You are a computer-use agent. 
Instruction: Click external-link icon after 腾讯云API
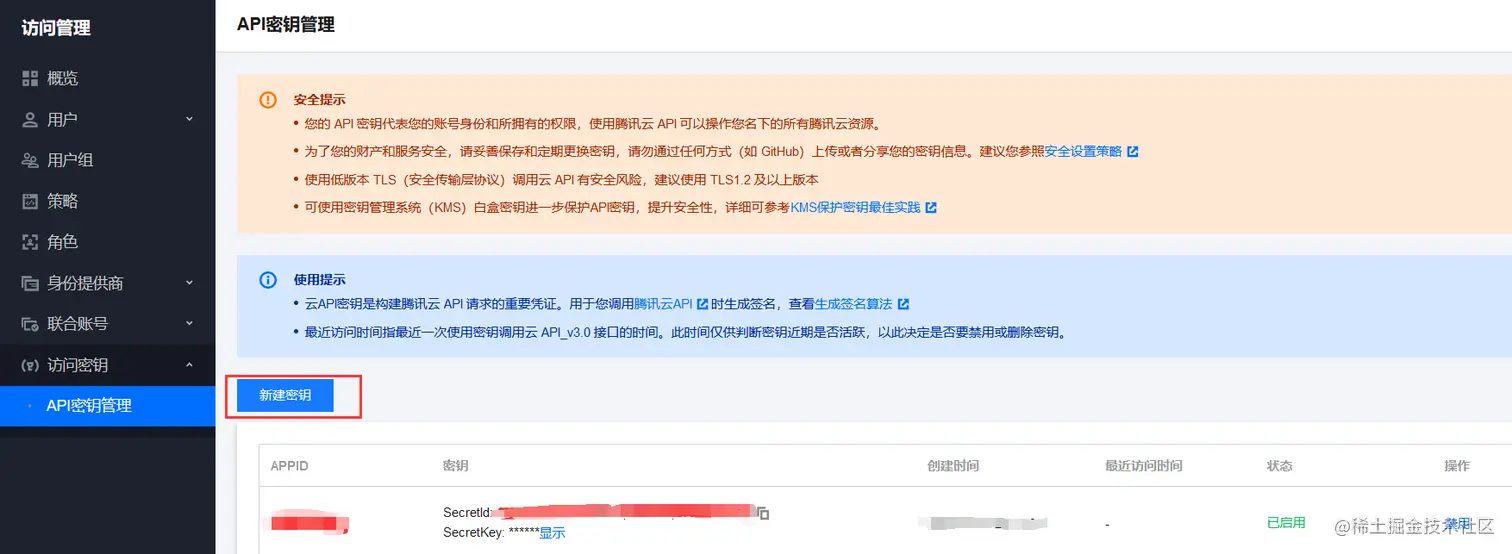pos(702,304)
